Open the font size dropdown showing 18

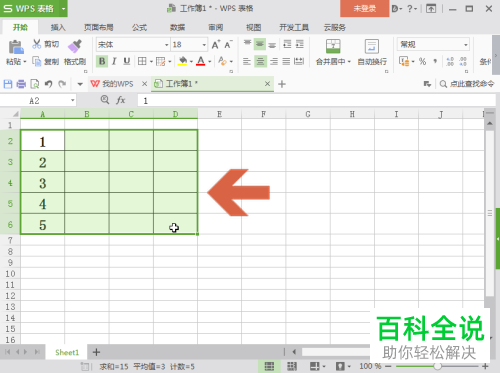coord(204,45)
